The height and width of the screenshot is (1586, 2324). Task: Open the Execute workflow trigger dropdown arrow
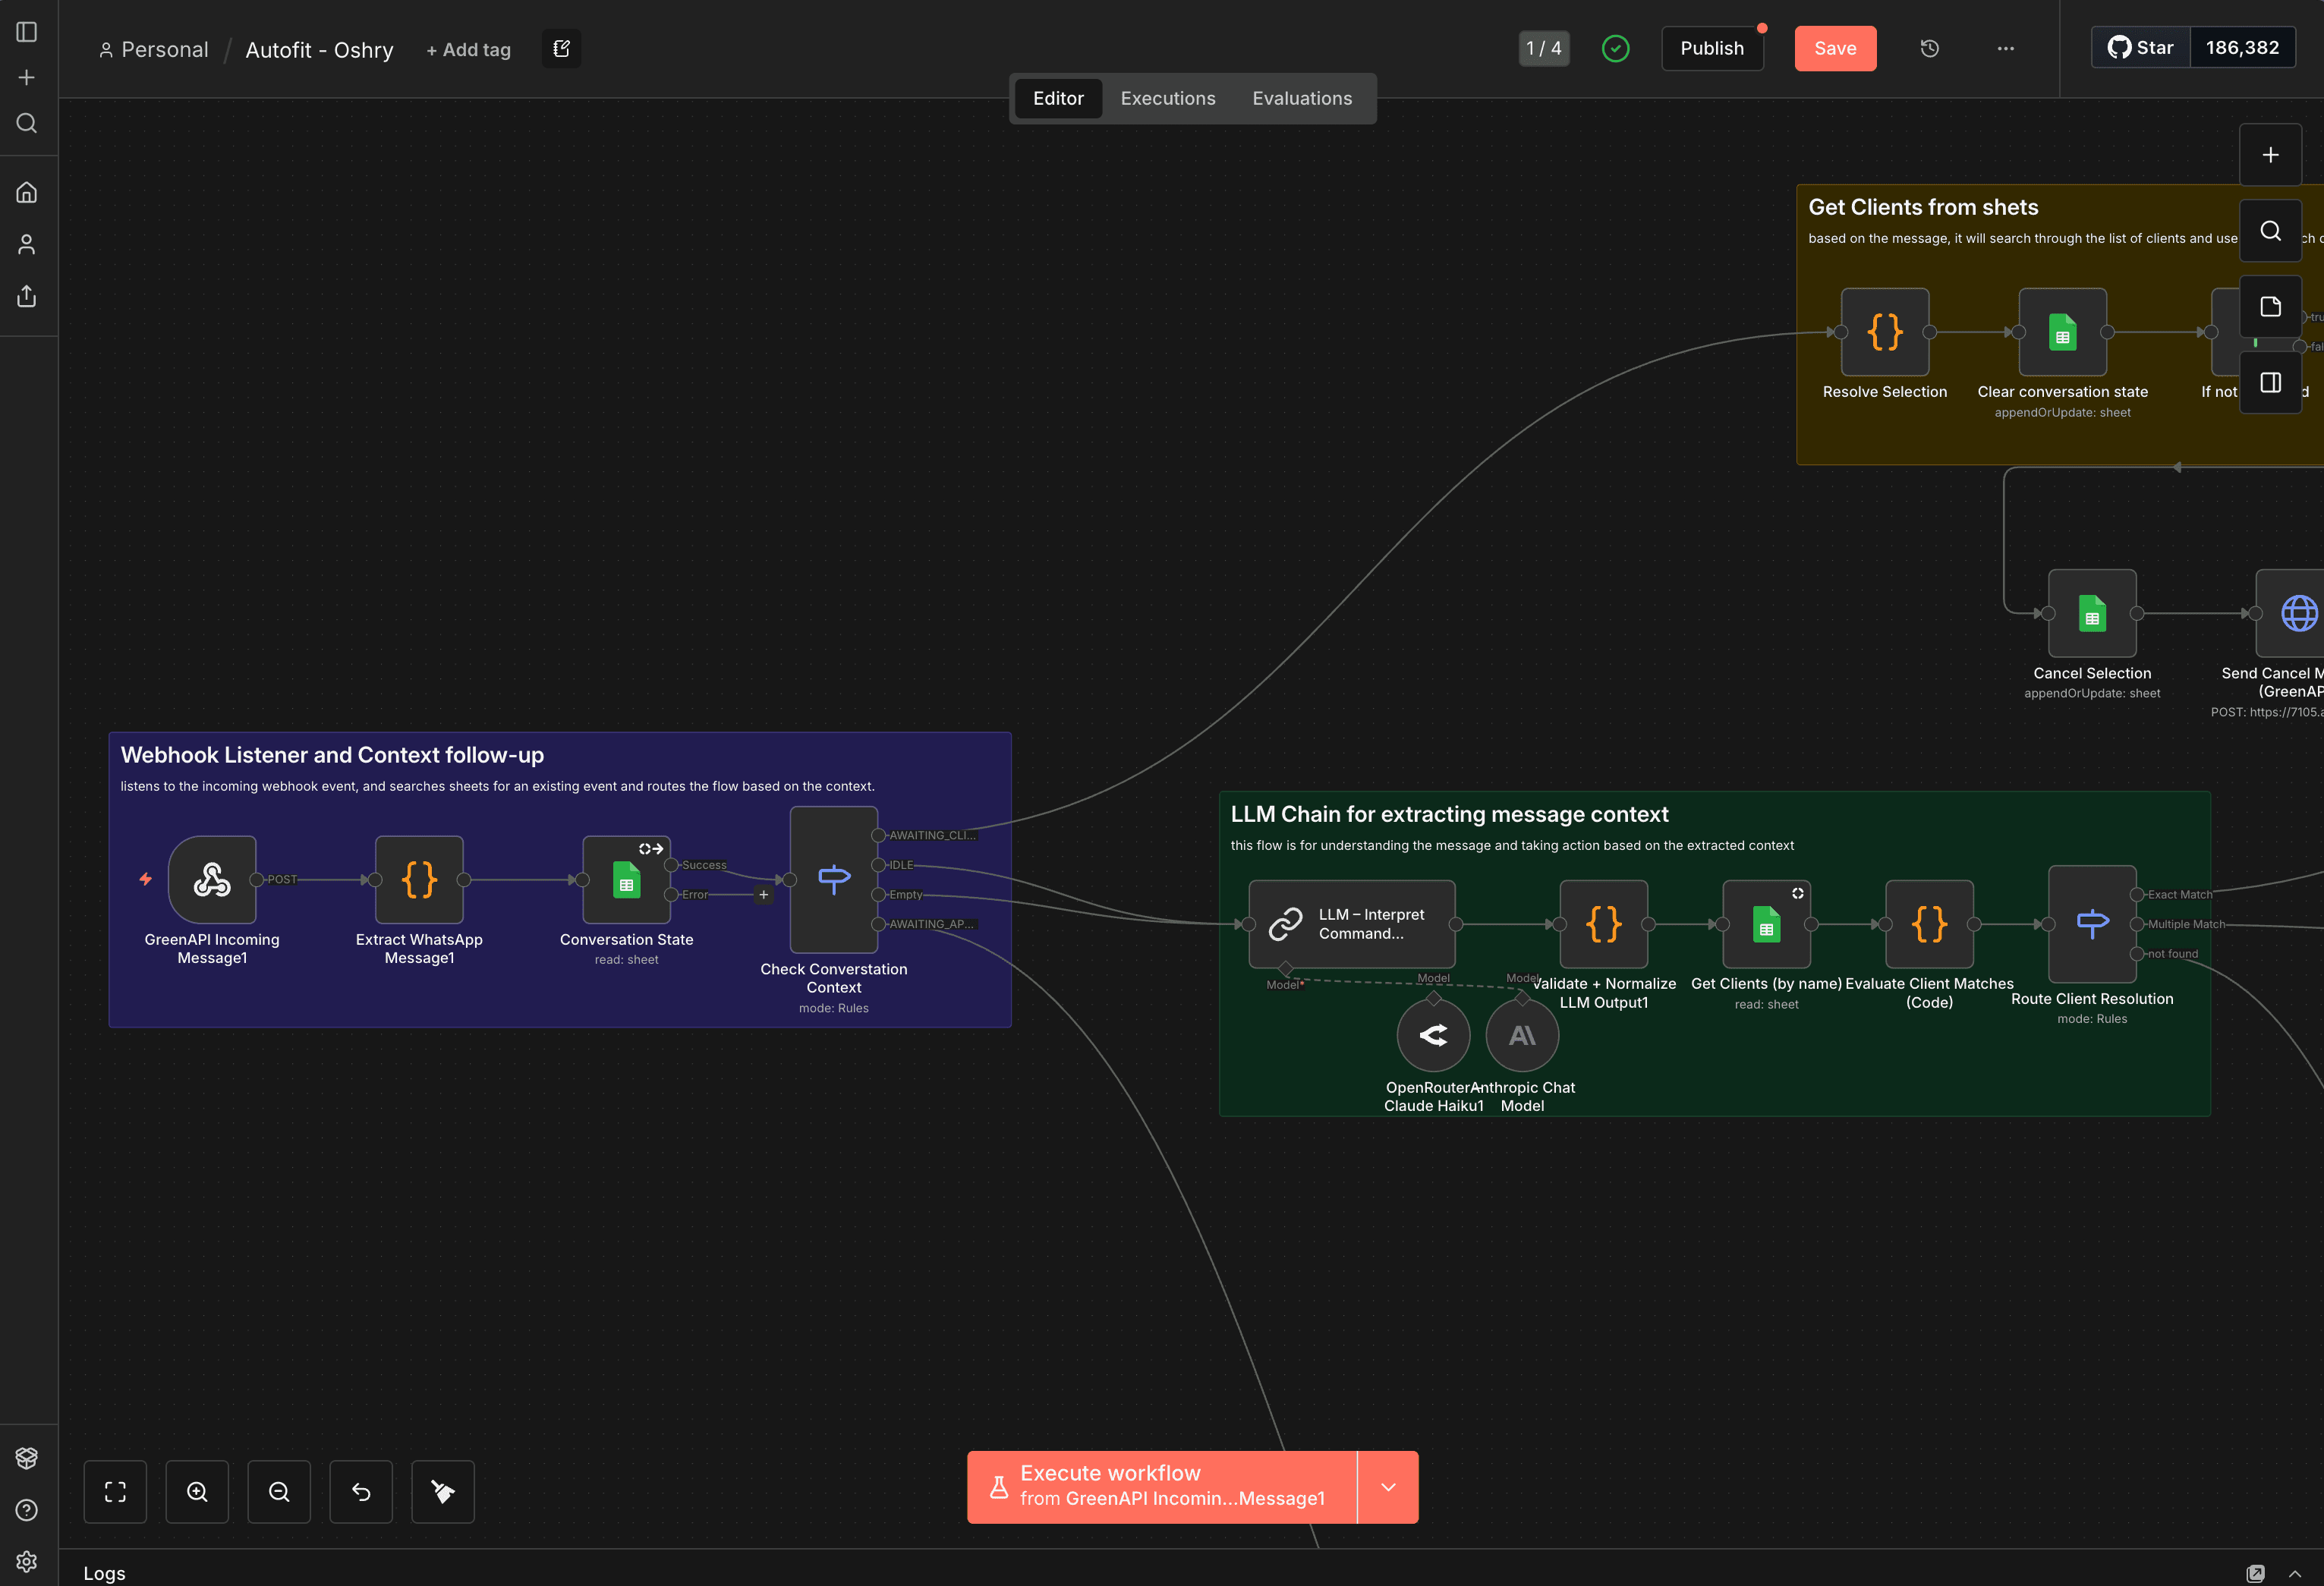1388,1486
